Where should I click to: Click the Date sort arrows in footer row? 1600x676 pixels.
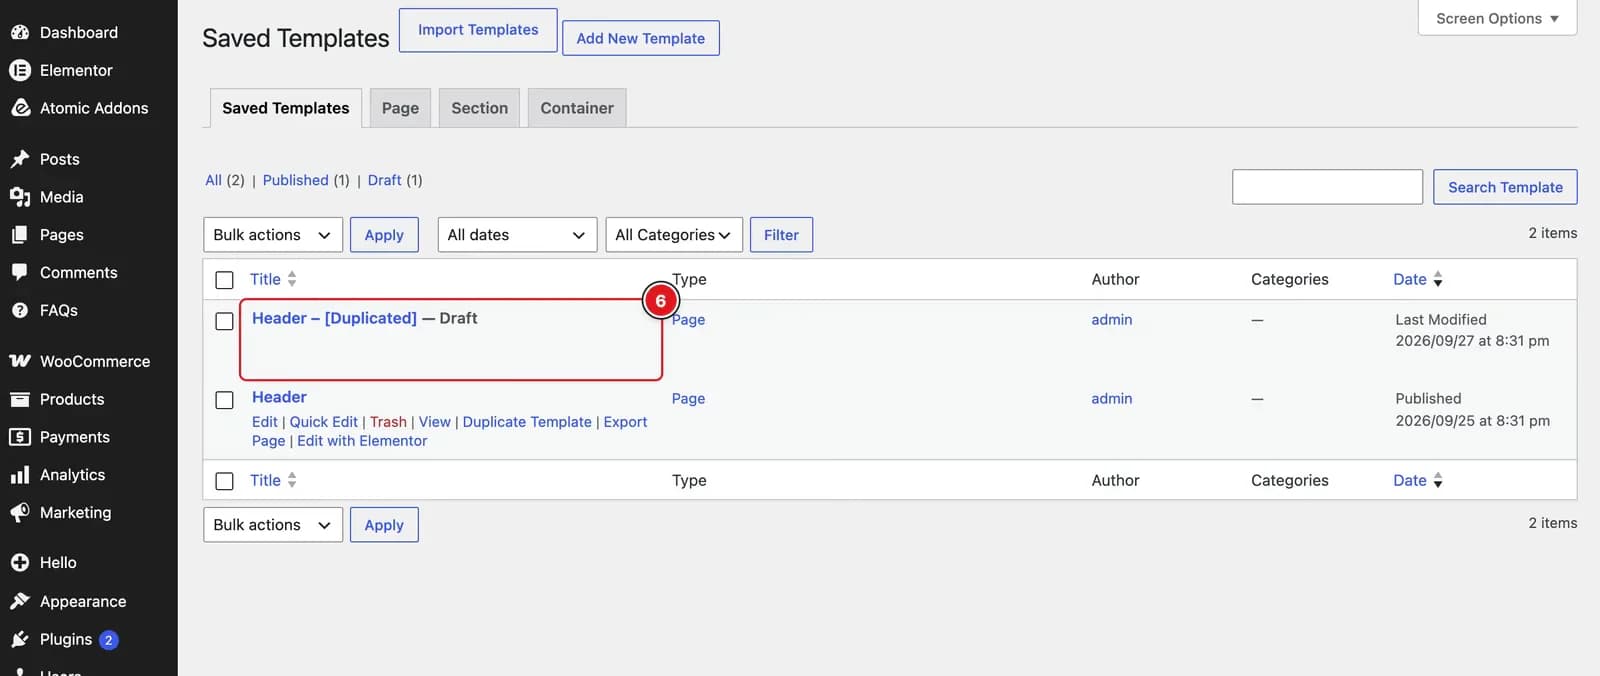(1438, 480)
